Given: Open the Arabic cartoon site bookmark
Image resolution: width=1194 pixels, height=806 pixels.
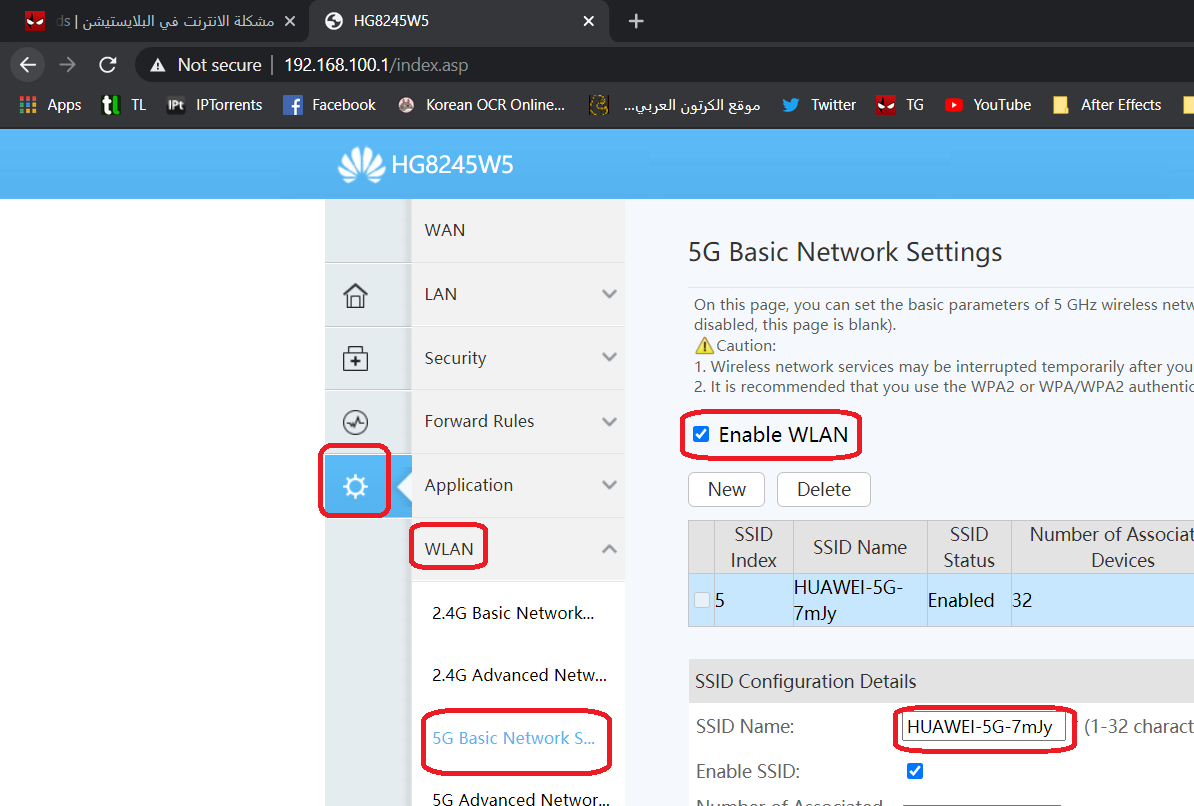Looking at the screenshot, I should coord(675,105).
